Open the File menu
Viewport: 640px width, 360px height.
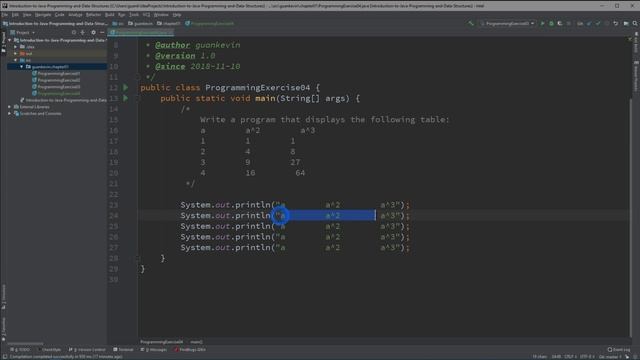(4, 15)
